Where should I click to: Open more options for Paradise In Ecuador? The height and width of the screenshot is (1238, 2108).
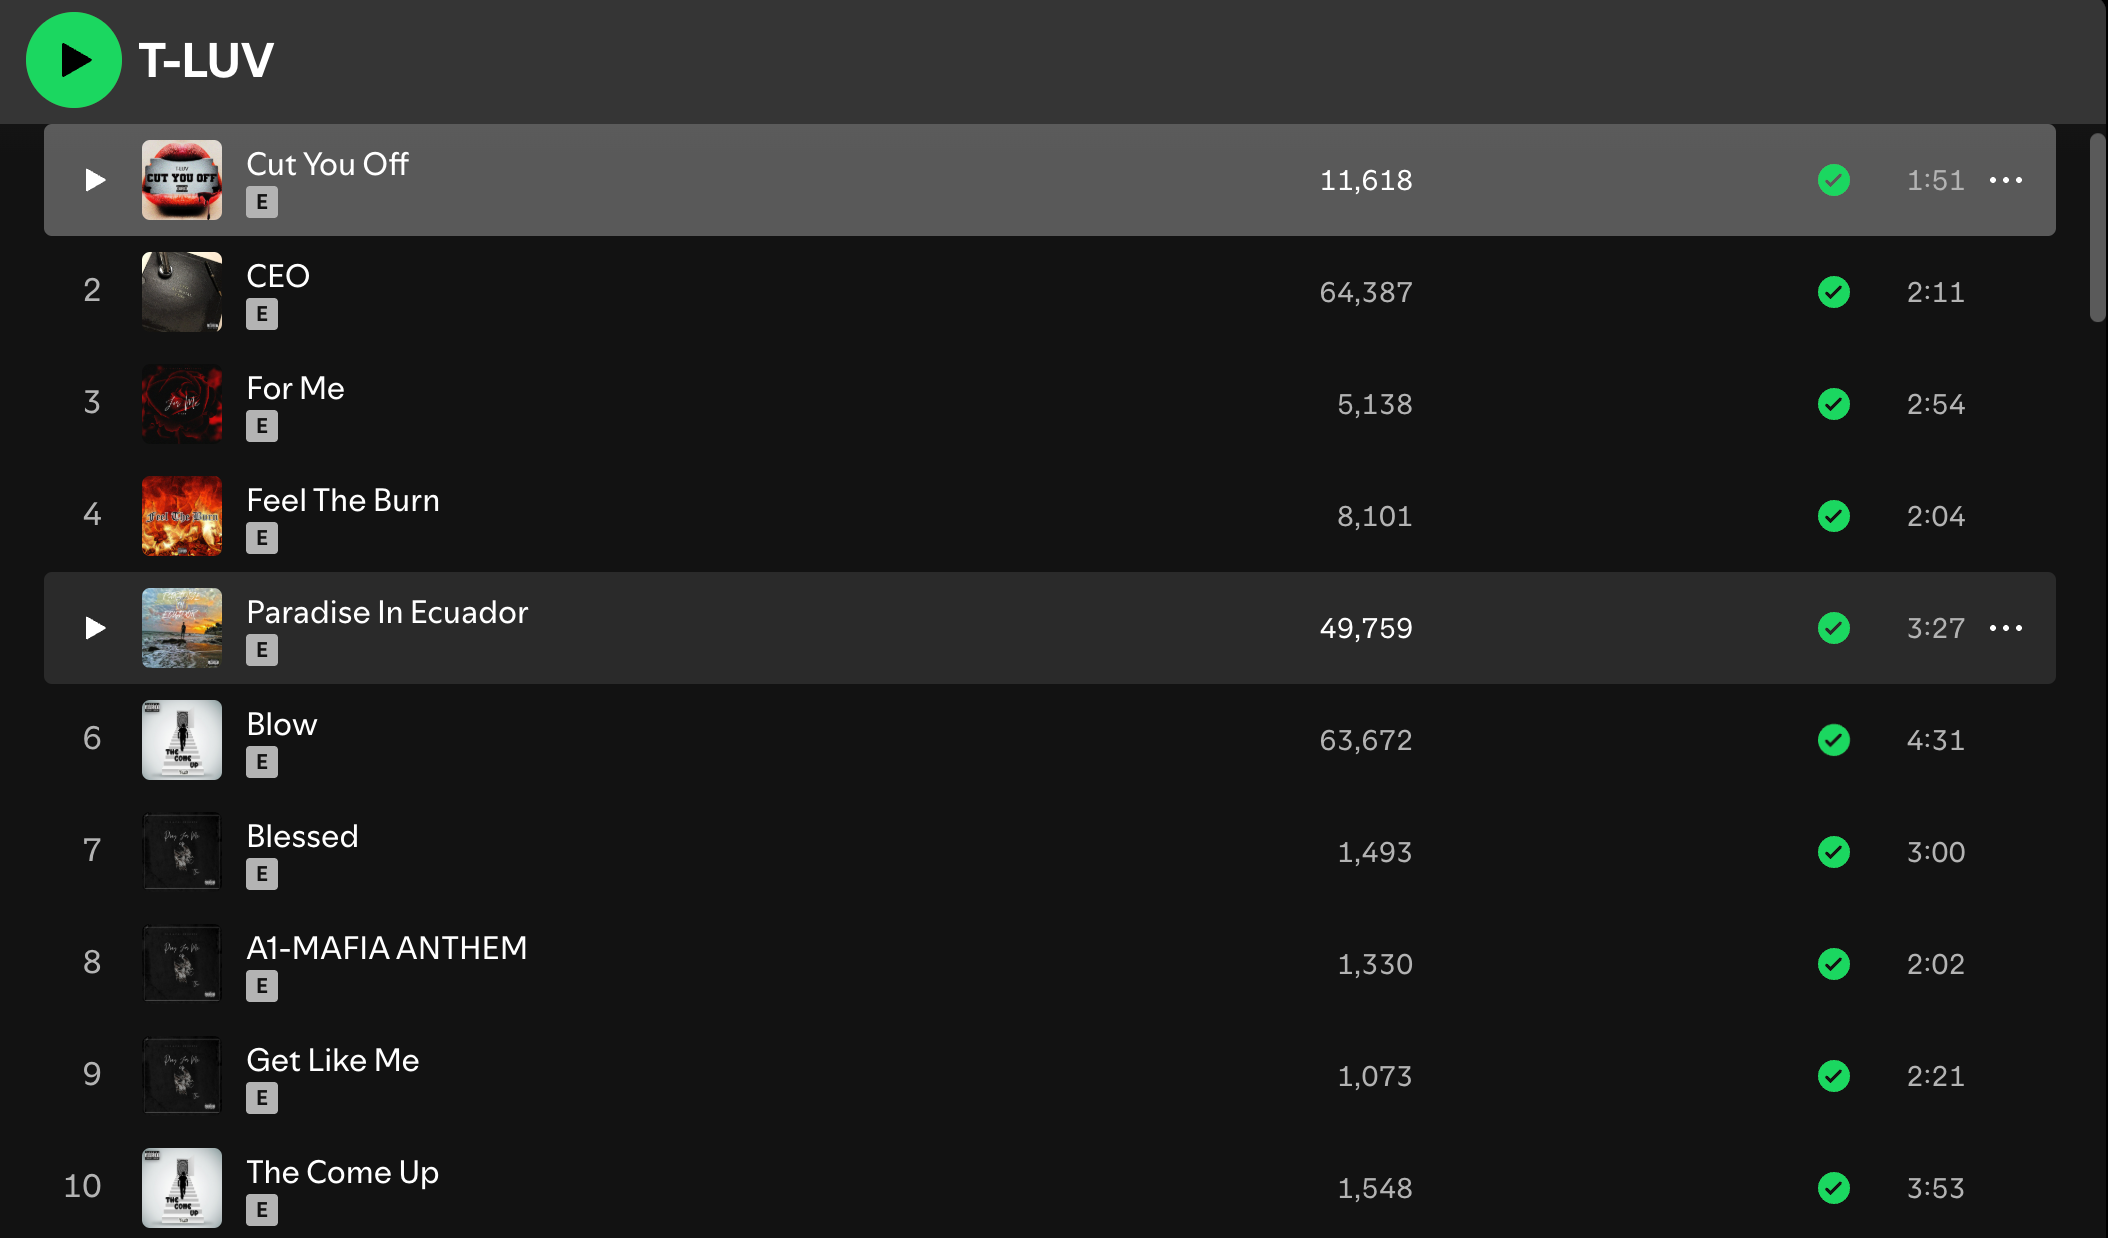click(2006, 628)
